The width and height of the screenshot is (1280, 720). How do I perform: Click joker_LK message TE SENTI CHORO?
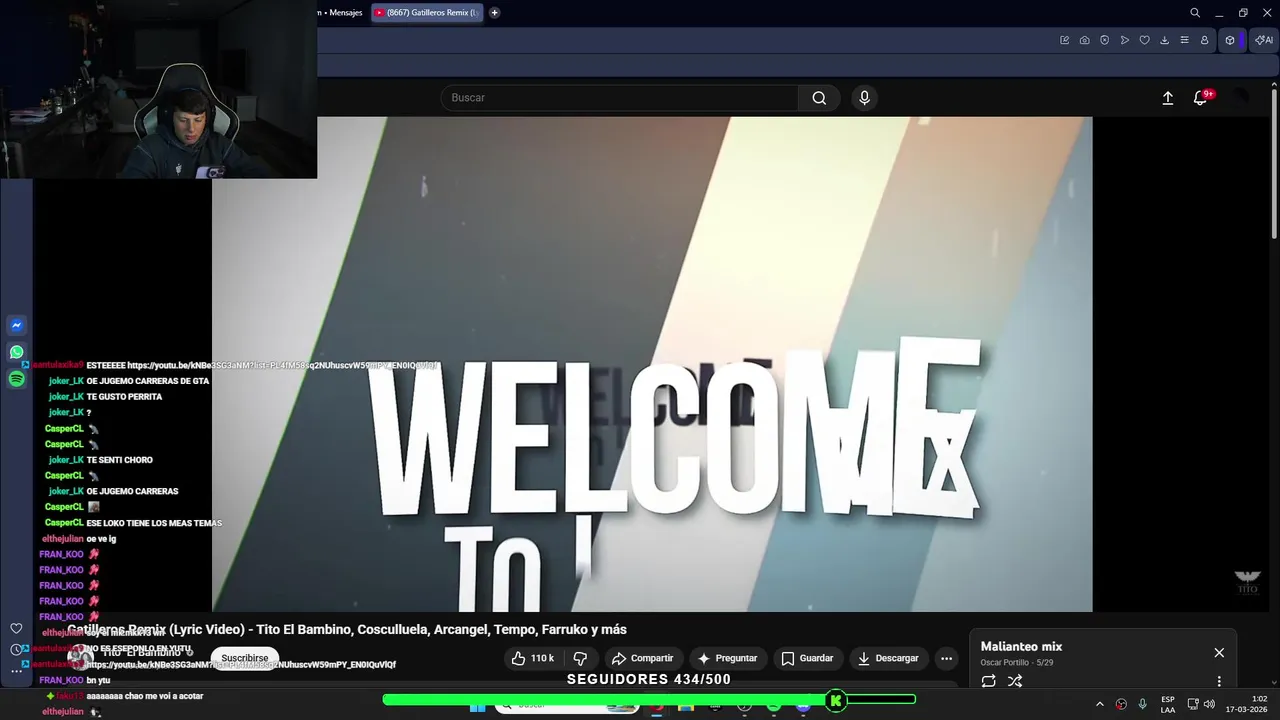point(119,460)
